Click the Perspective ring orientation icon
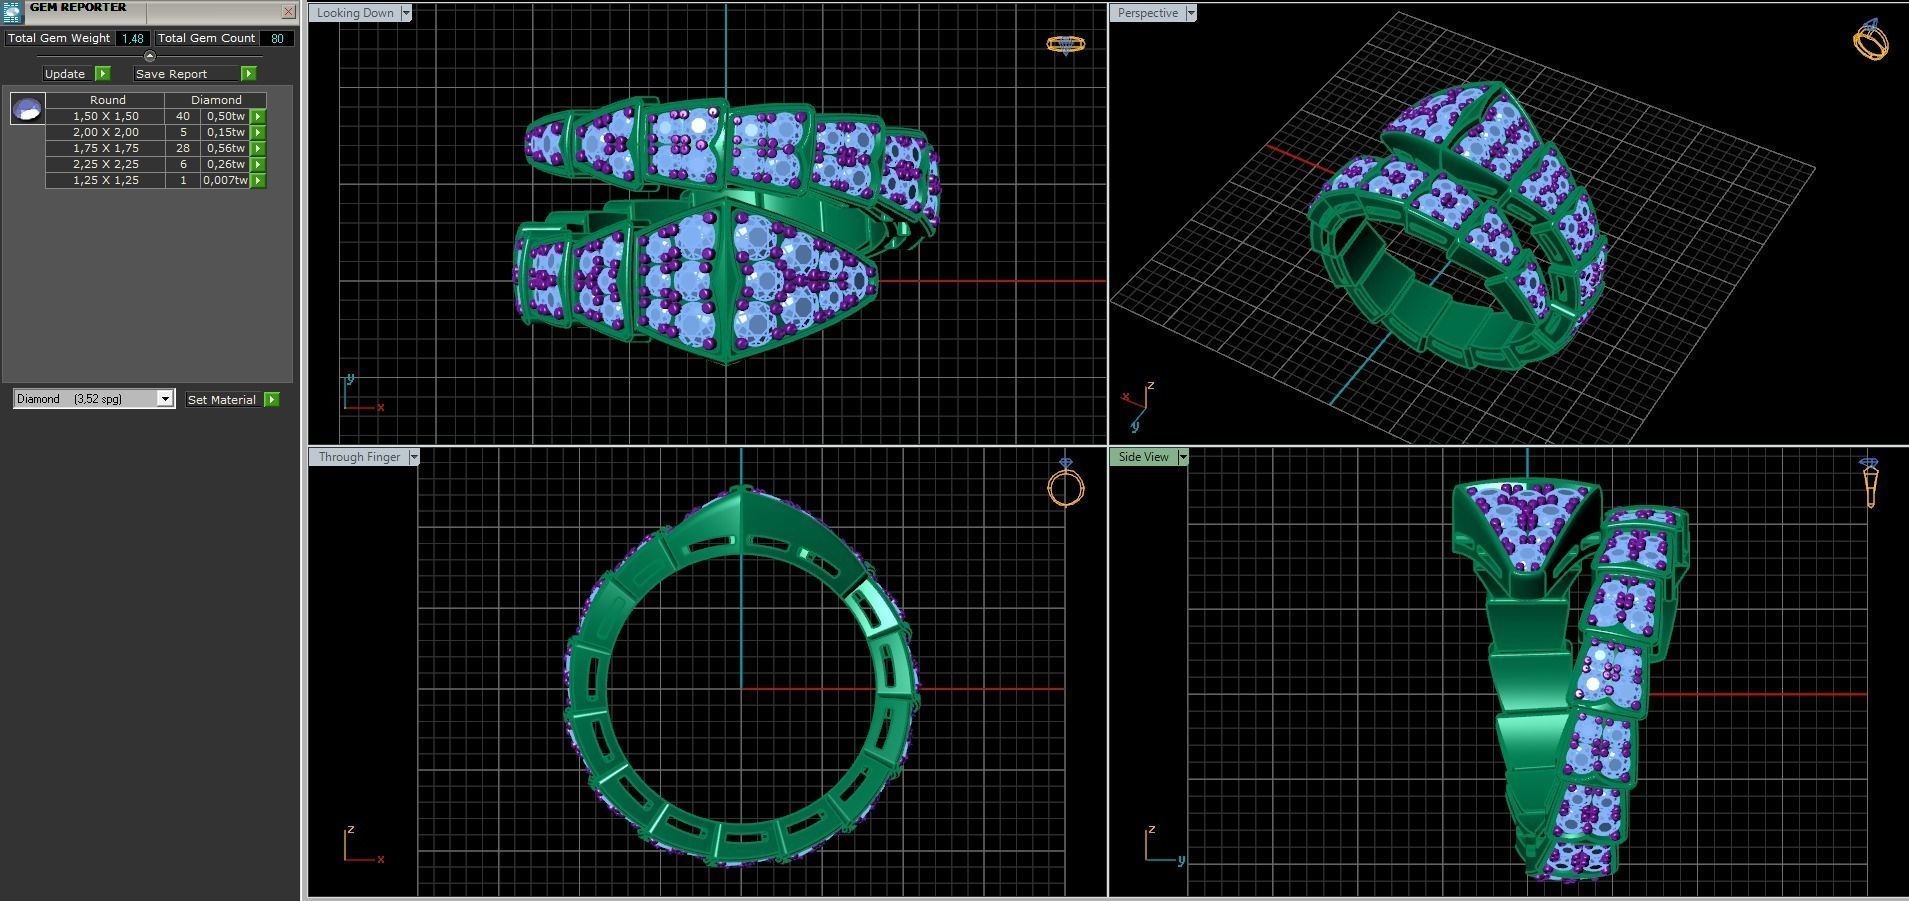Image resolution: width=1909 pixels, height=901 pixels. click(x=1870, y=40)
